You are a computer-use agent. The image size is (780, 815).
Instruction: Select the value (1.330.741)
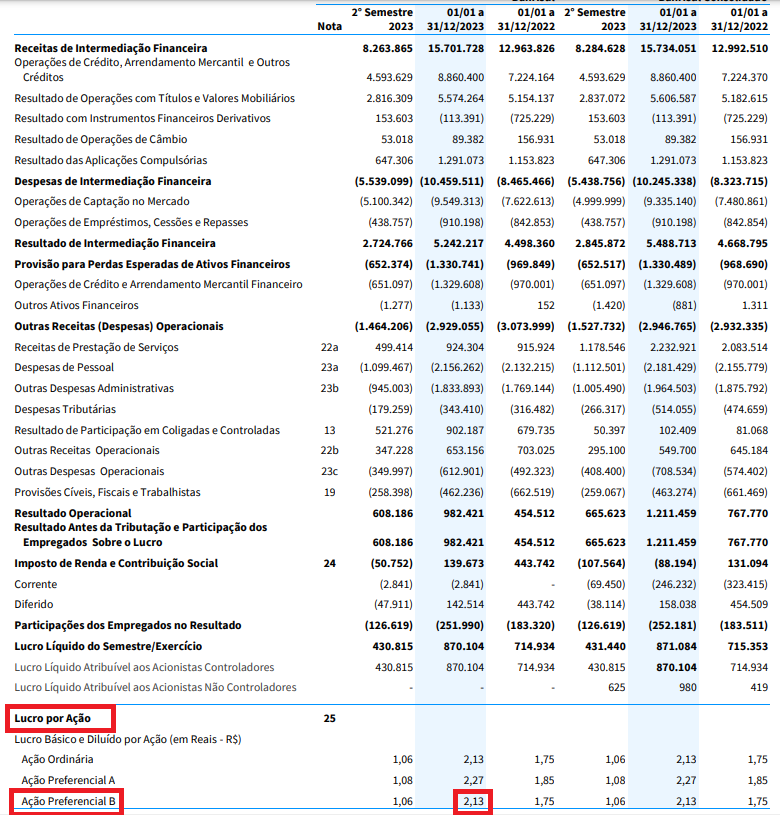click(455, 264)
